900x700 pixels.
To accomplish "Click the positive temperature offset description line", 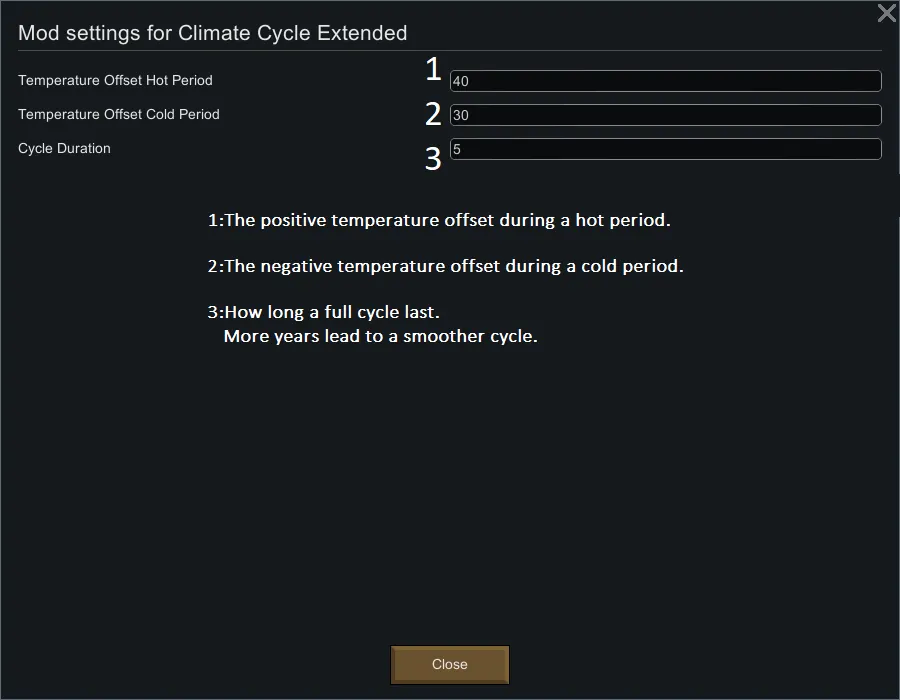I will click(x=439, y=220).
